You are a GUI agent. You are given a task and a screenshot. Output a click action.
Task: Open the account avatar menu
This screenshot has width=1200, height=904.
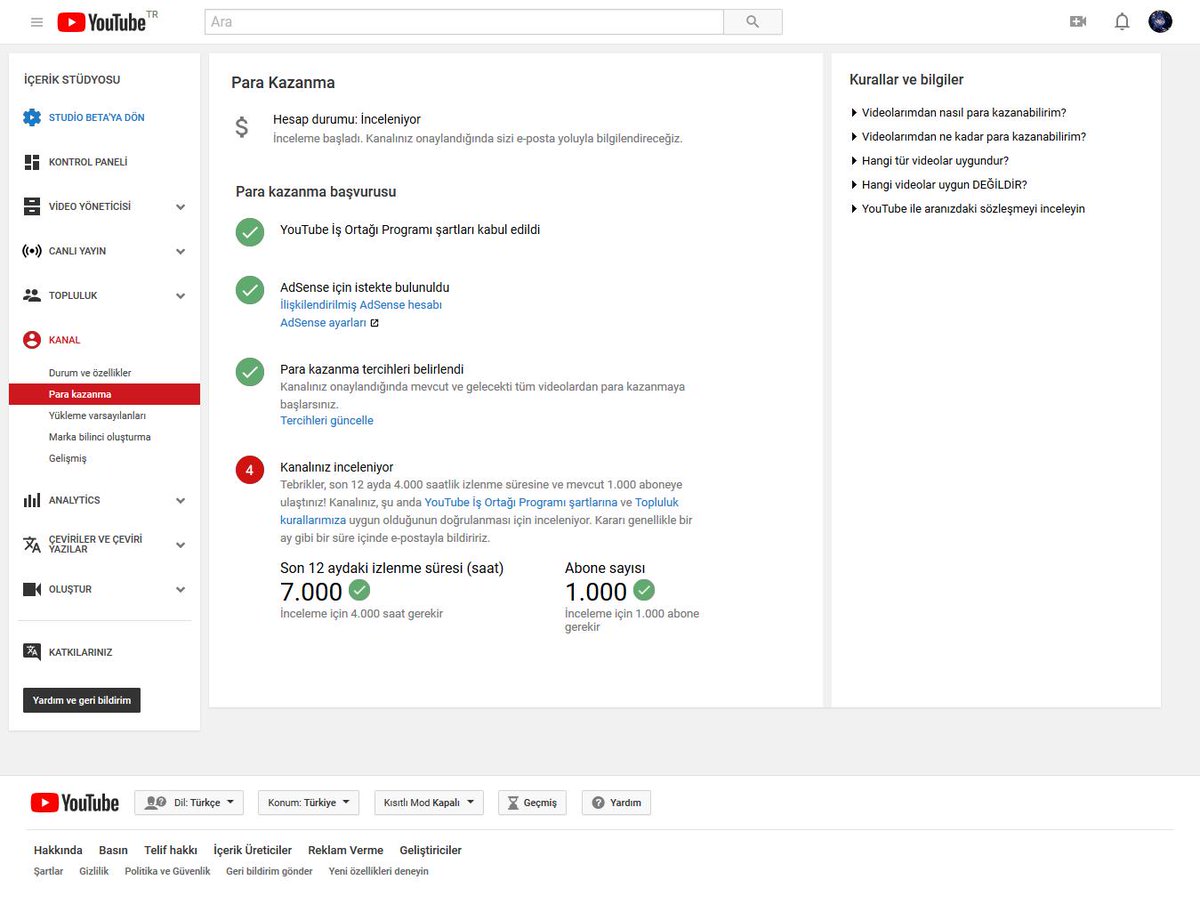pos(1160,21)
